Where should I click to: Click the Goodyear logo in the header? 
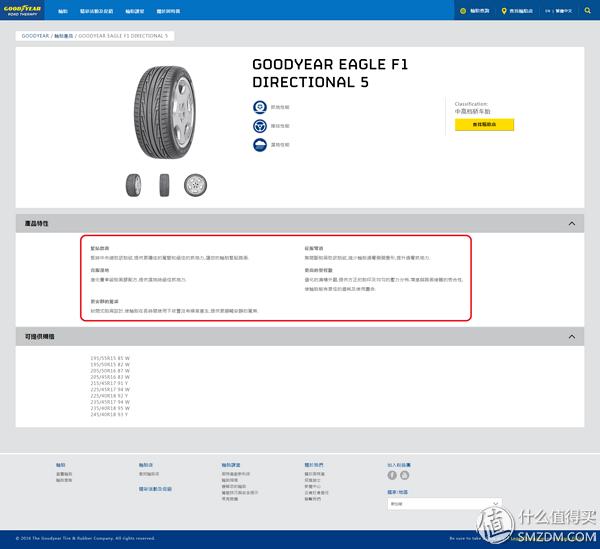point(22,10)
